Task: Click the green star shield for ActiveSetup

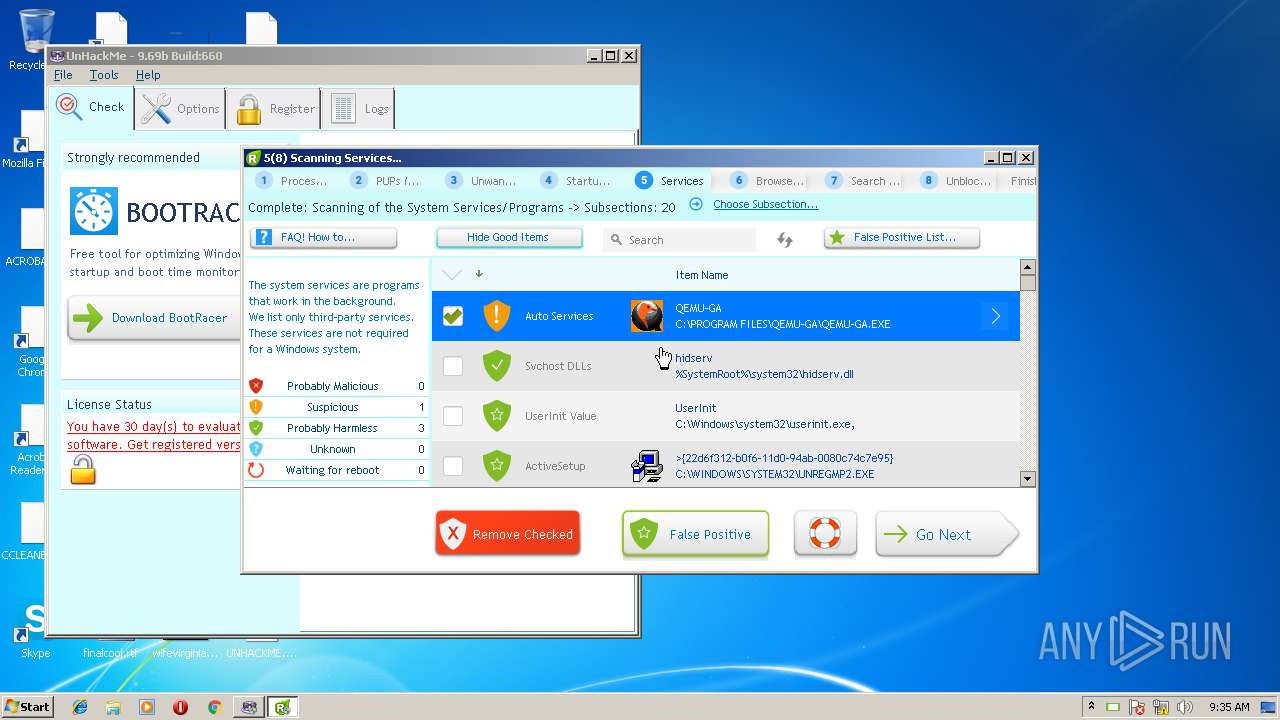Action: 497,466
